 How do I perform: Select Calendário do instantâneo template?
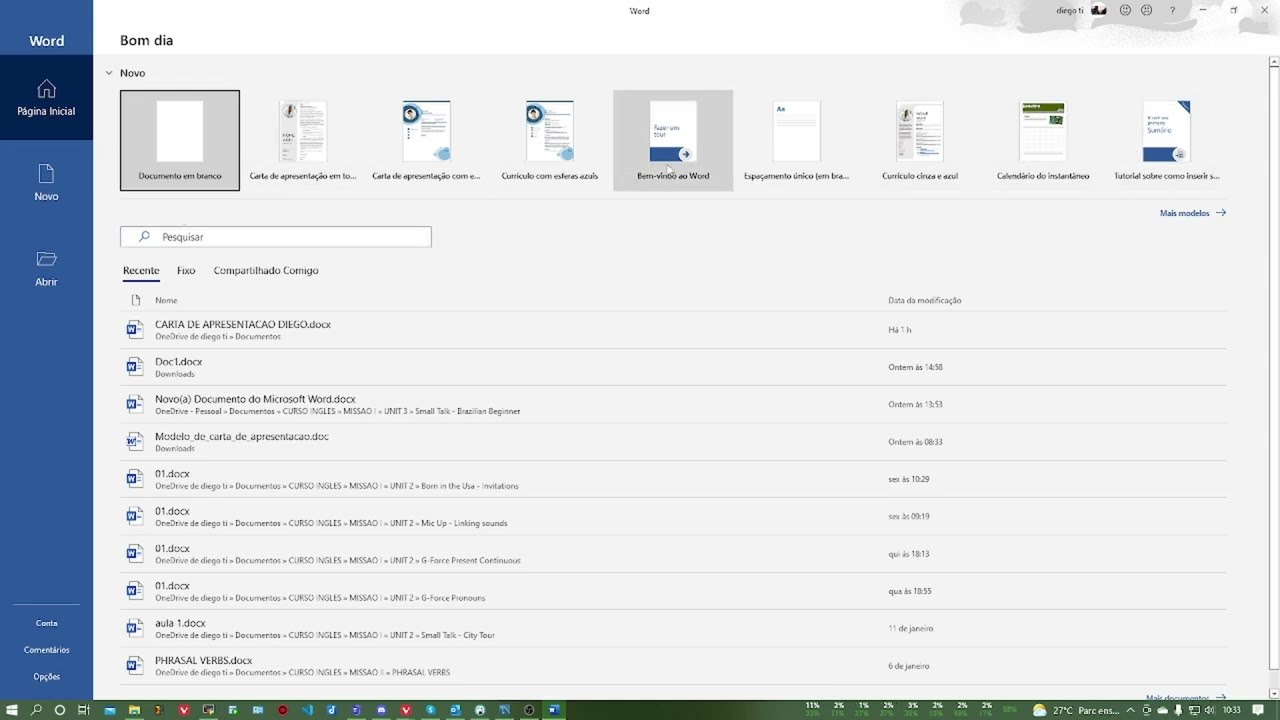coord(1043,140)
